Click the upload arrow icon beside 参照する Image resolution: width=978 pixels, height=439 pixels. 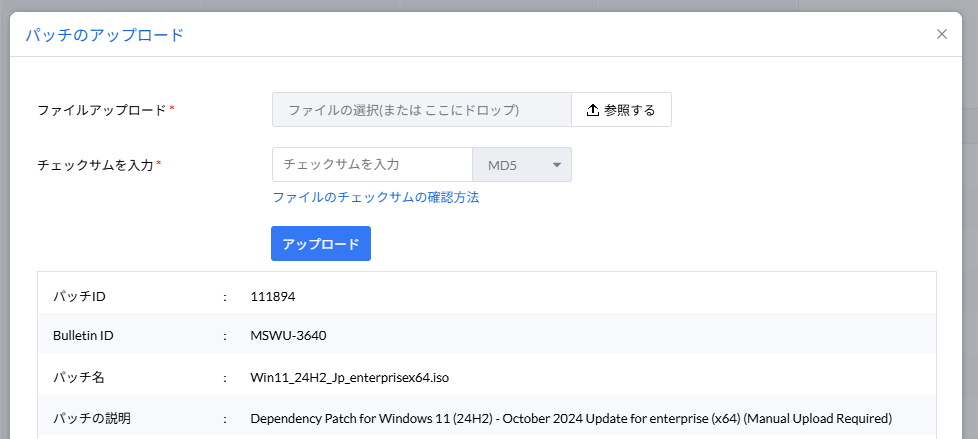(592, 110)
